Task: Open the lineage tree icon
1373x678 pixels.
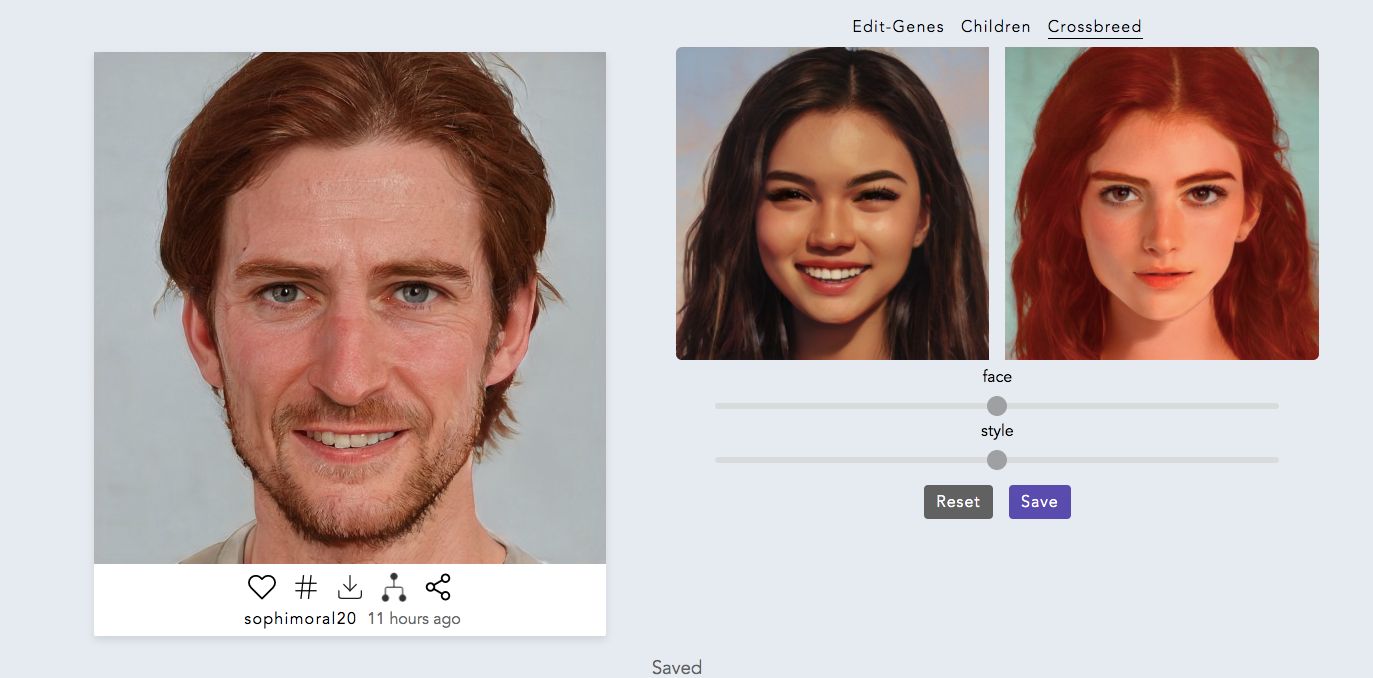Action: (394, 587)
